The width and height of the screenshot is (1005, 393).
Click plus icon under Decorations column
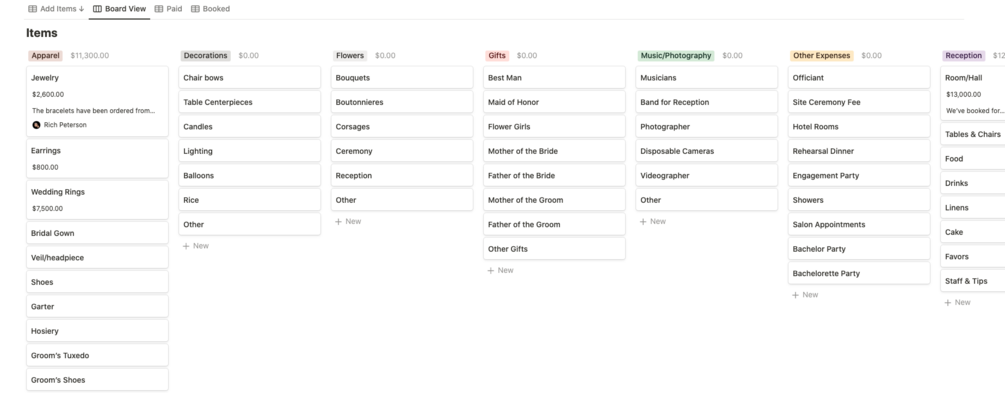(186, 246)
